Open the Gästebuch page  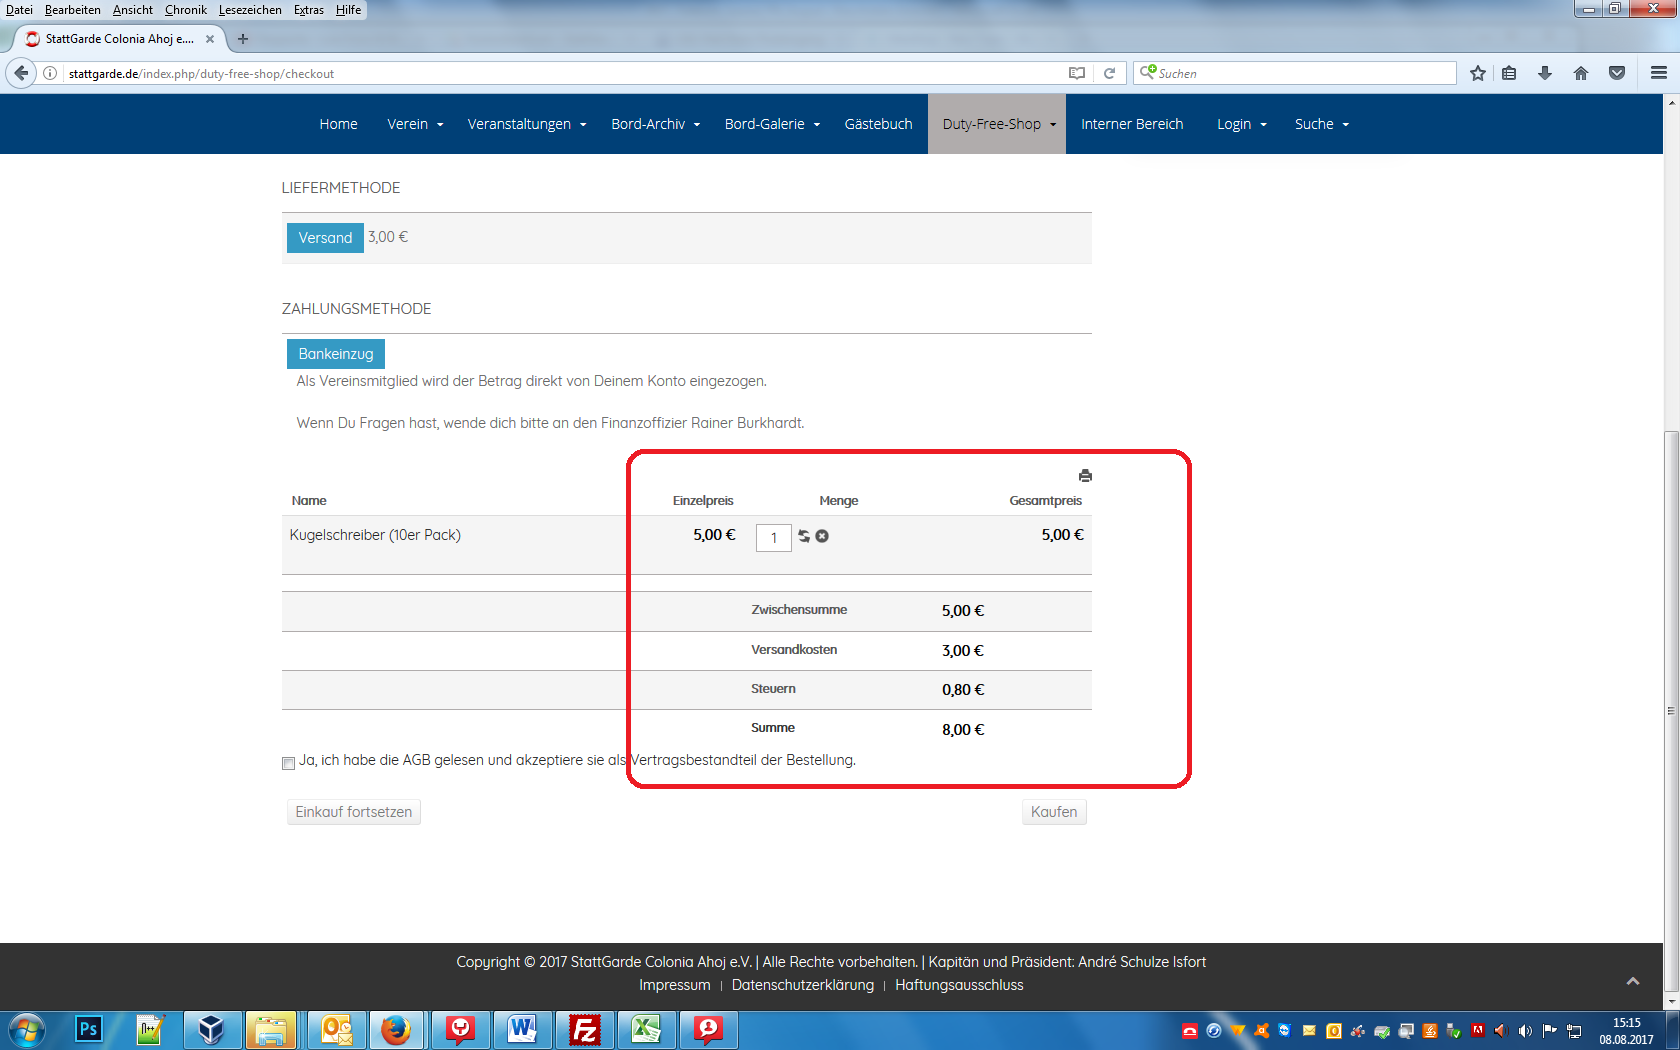pos(878,124)
